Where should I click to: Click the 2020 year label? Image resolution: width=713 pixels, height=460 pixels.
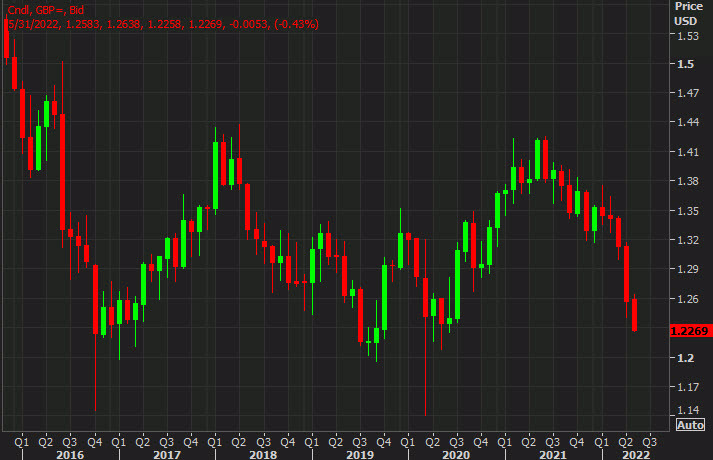coord(456,455)
